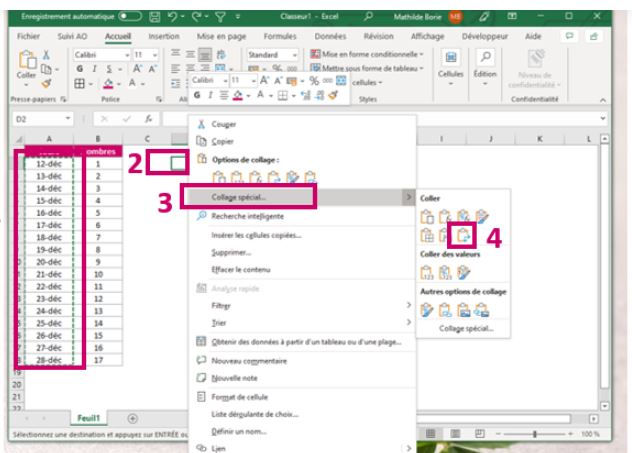Click Collage spécial… link in submenu
The width and height of the screenshot is (632, 453).
coord(466,328)
